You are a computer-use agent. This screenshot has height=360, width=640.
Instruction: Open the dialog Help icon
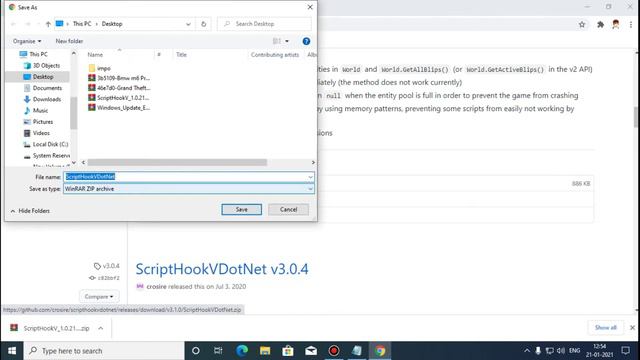pos(306,41)
